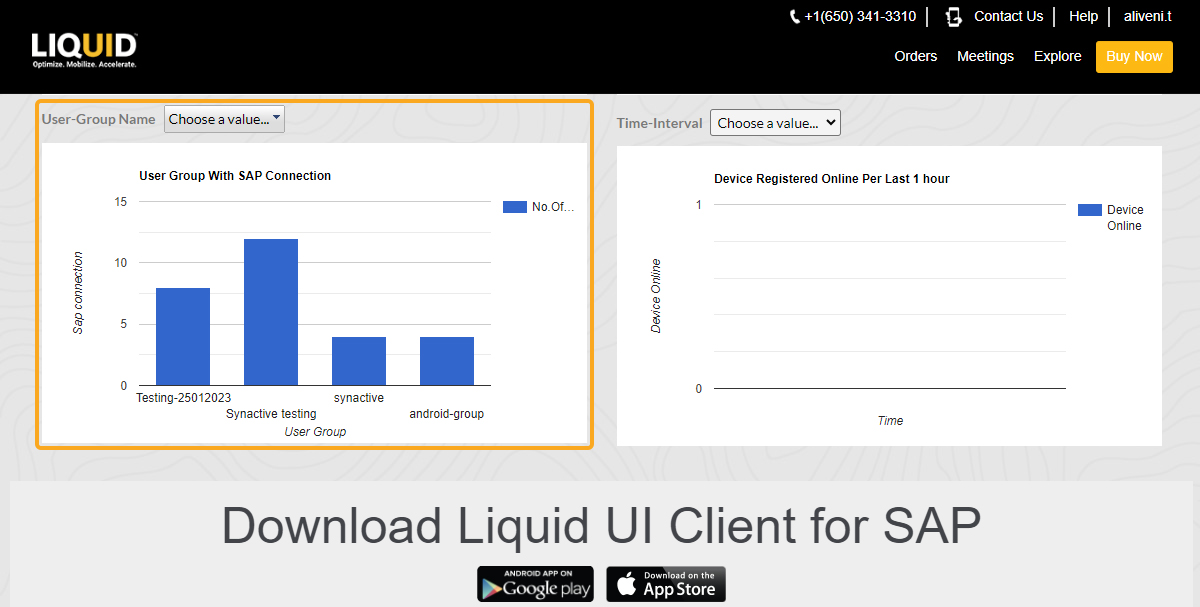Screen dimensions: 1200x607
Task: Click the 'synactive' axis label
Action: point(359,398)
